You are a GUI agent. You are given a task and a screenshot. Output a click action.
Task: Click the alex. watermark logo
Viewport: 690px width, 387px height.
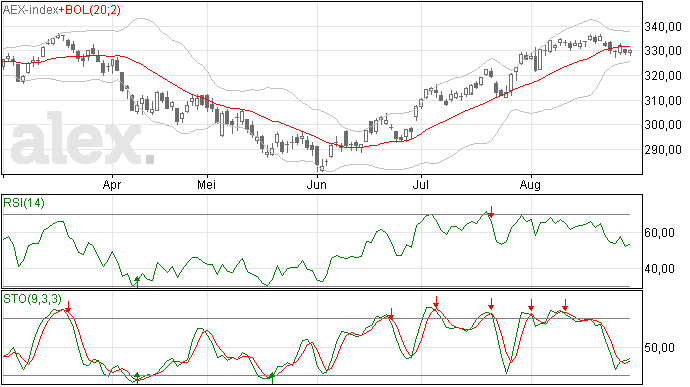coord(83,139)
